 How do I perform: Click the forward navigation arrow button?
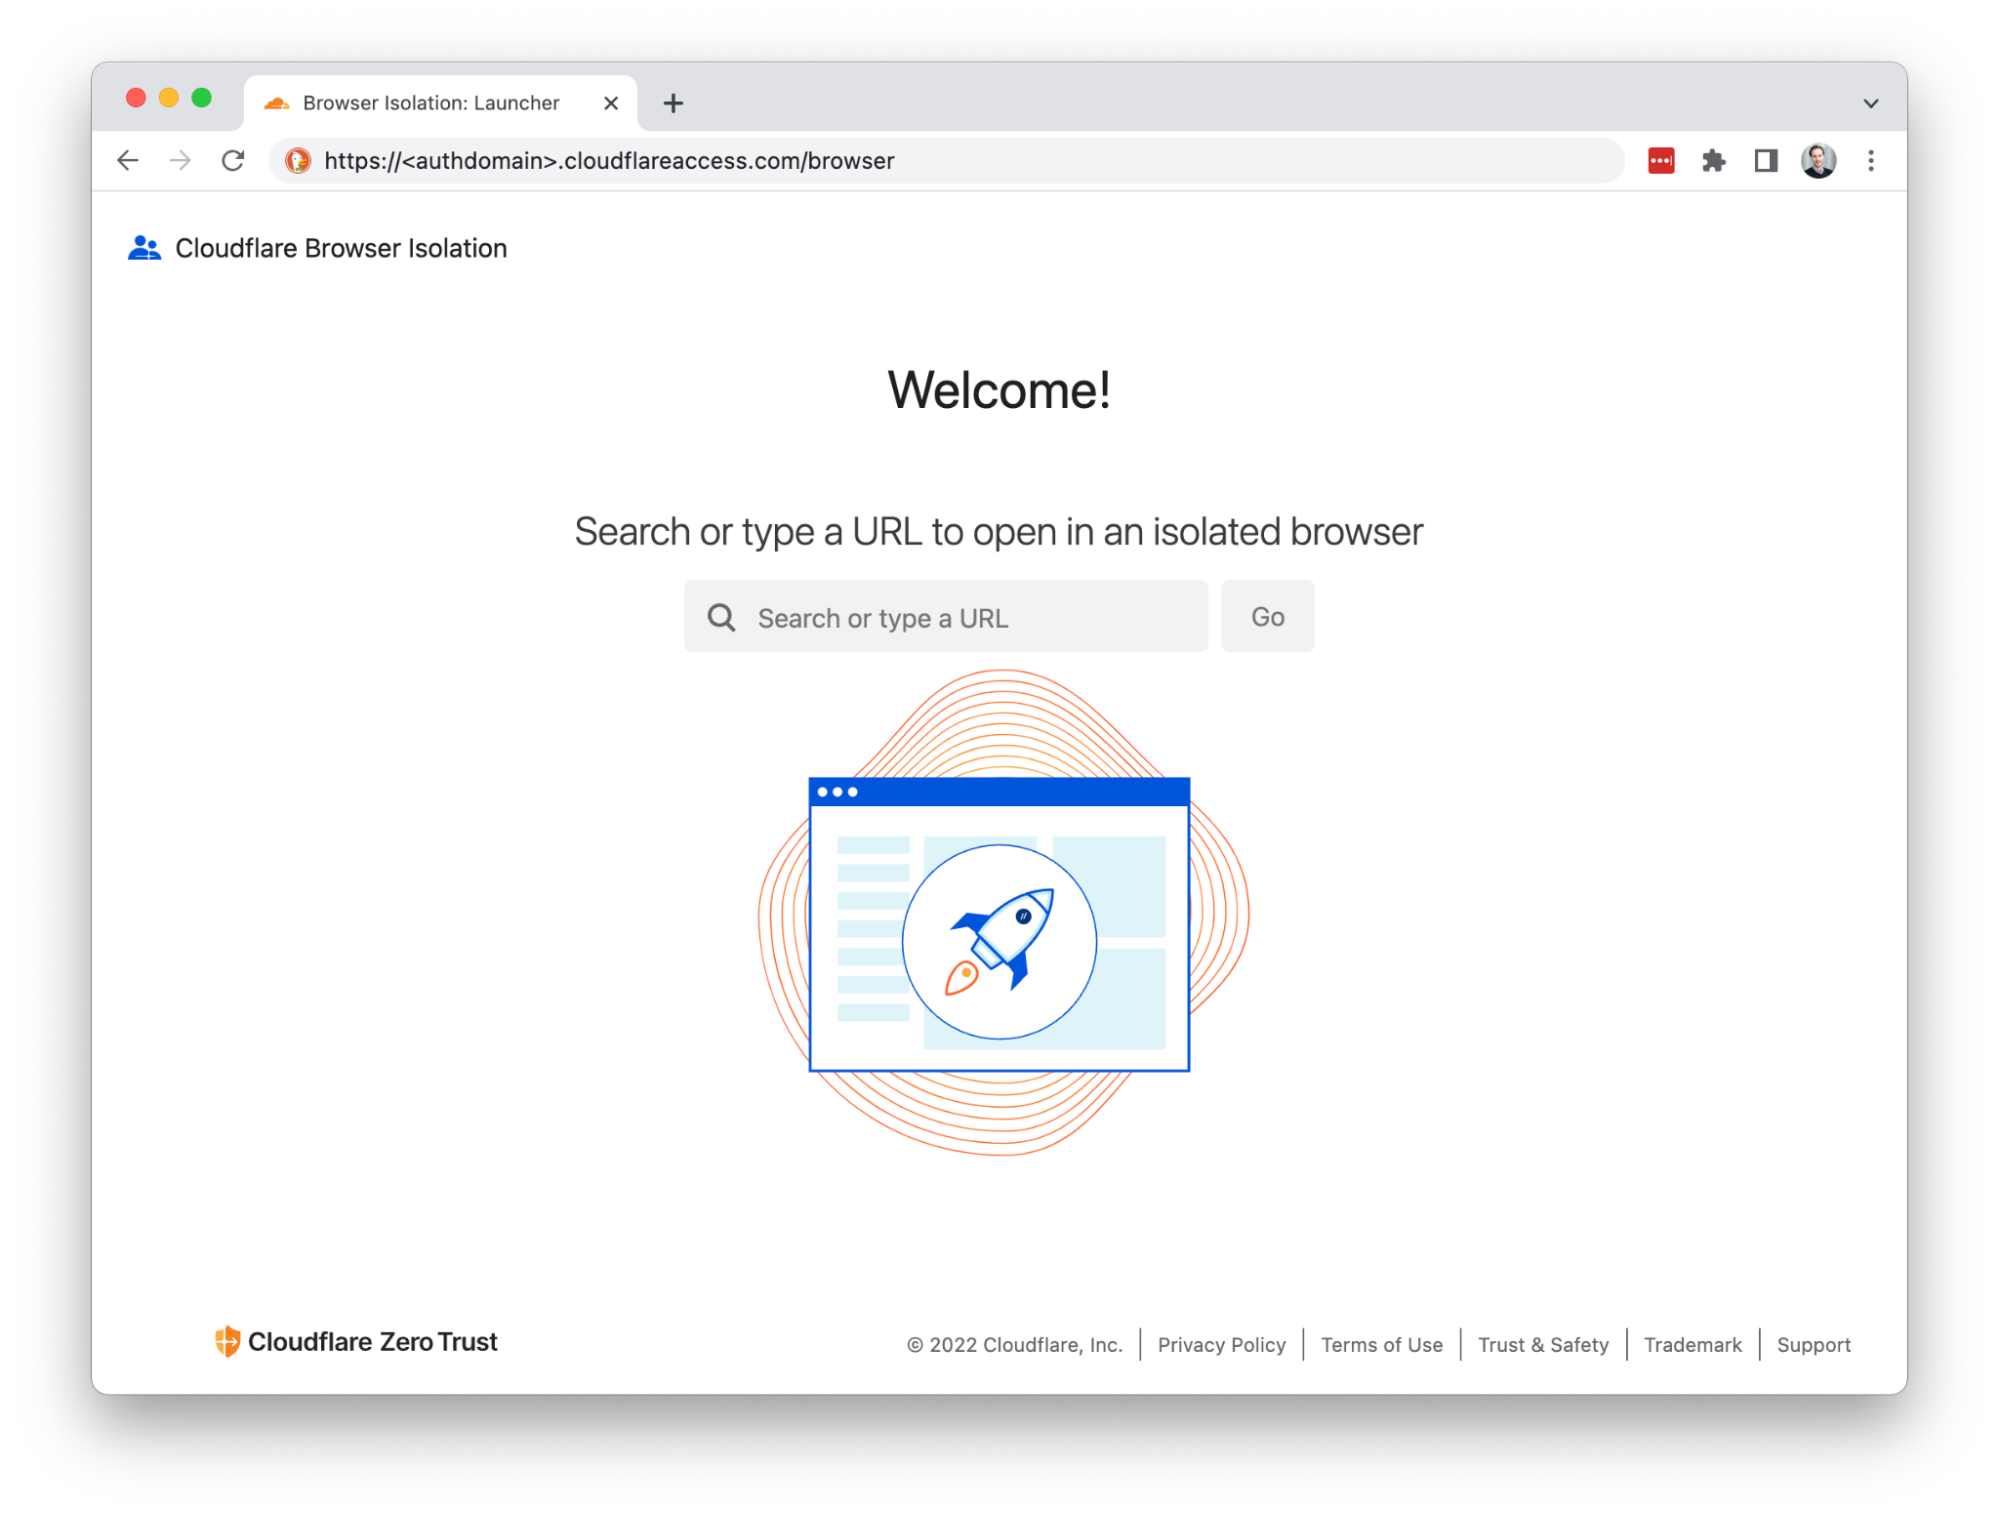click(x=178, y=159)
